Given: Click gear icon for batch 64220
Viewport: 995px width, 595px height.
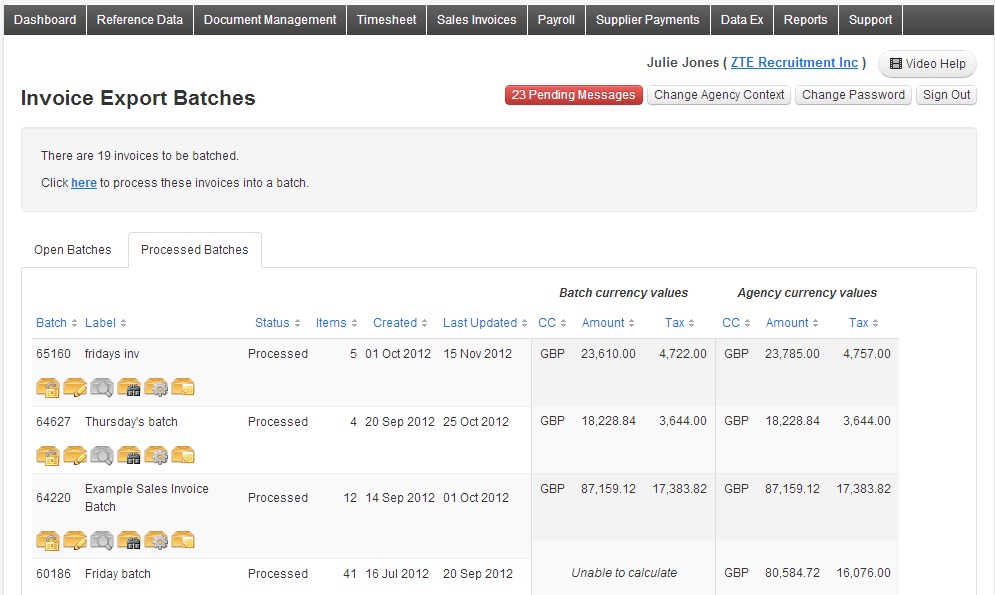Looking at the screenshot, I should [156, 540].
